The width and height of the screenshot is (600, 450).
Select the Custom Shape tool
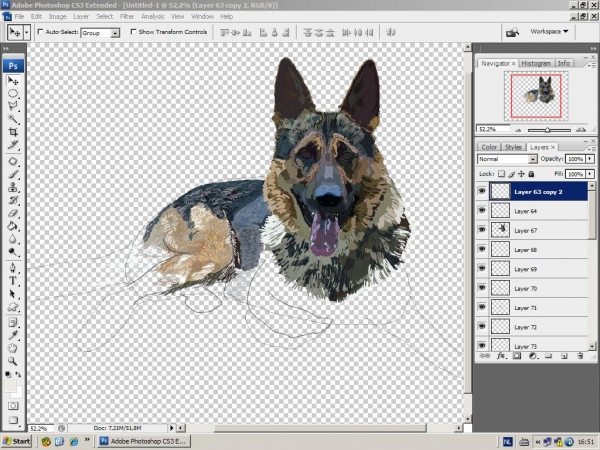(13, 307)
